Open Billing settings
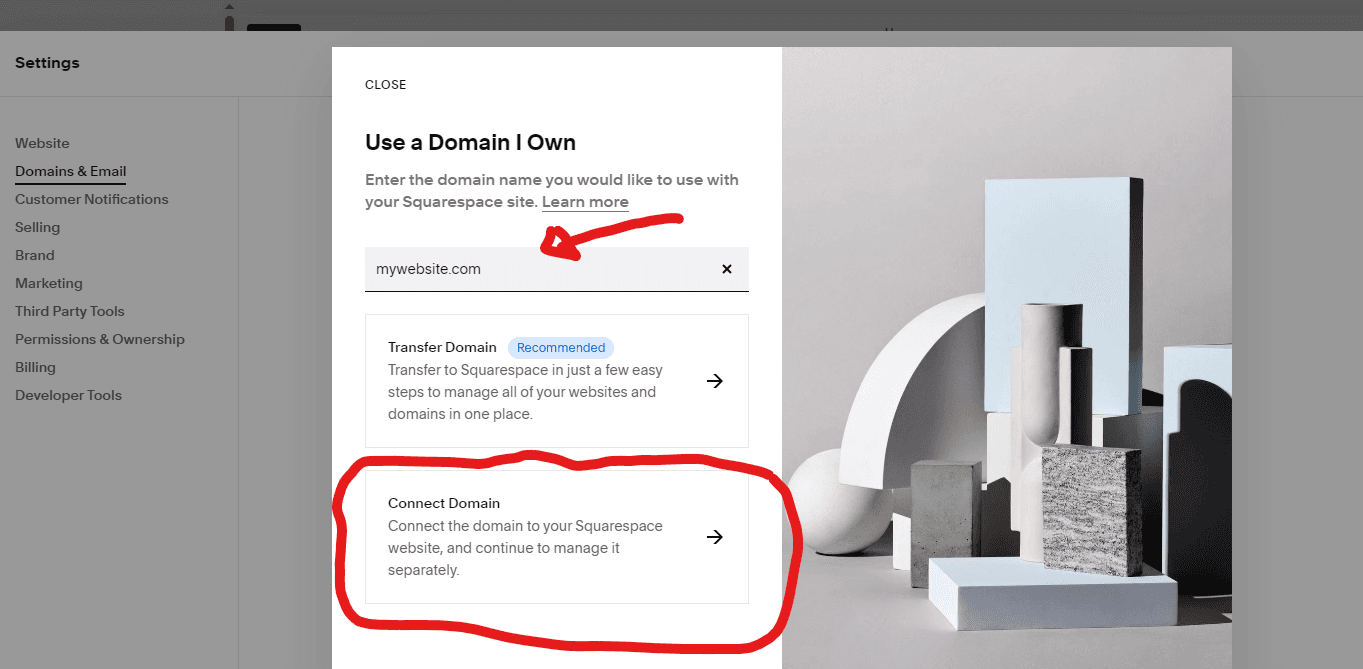Image resolution: width=1363 pixels, height=669 pixels. pos(35,367)
